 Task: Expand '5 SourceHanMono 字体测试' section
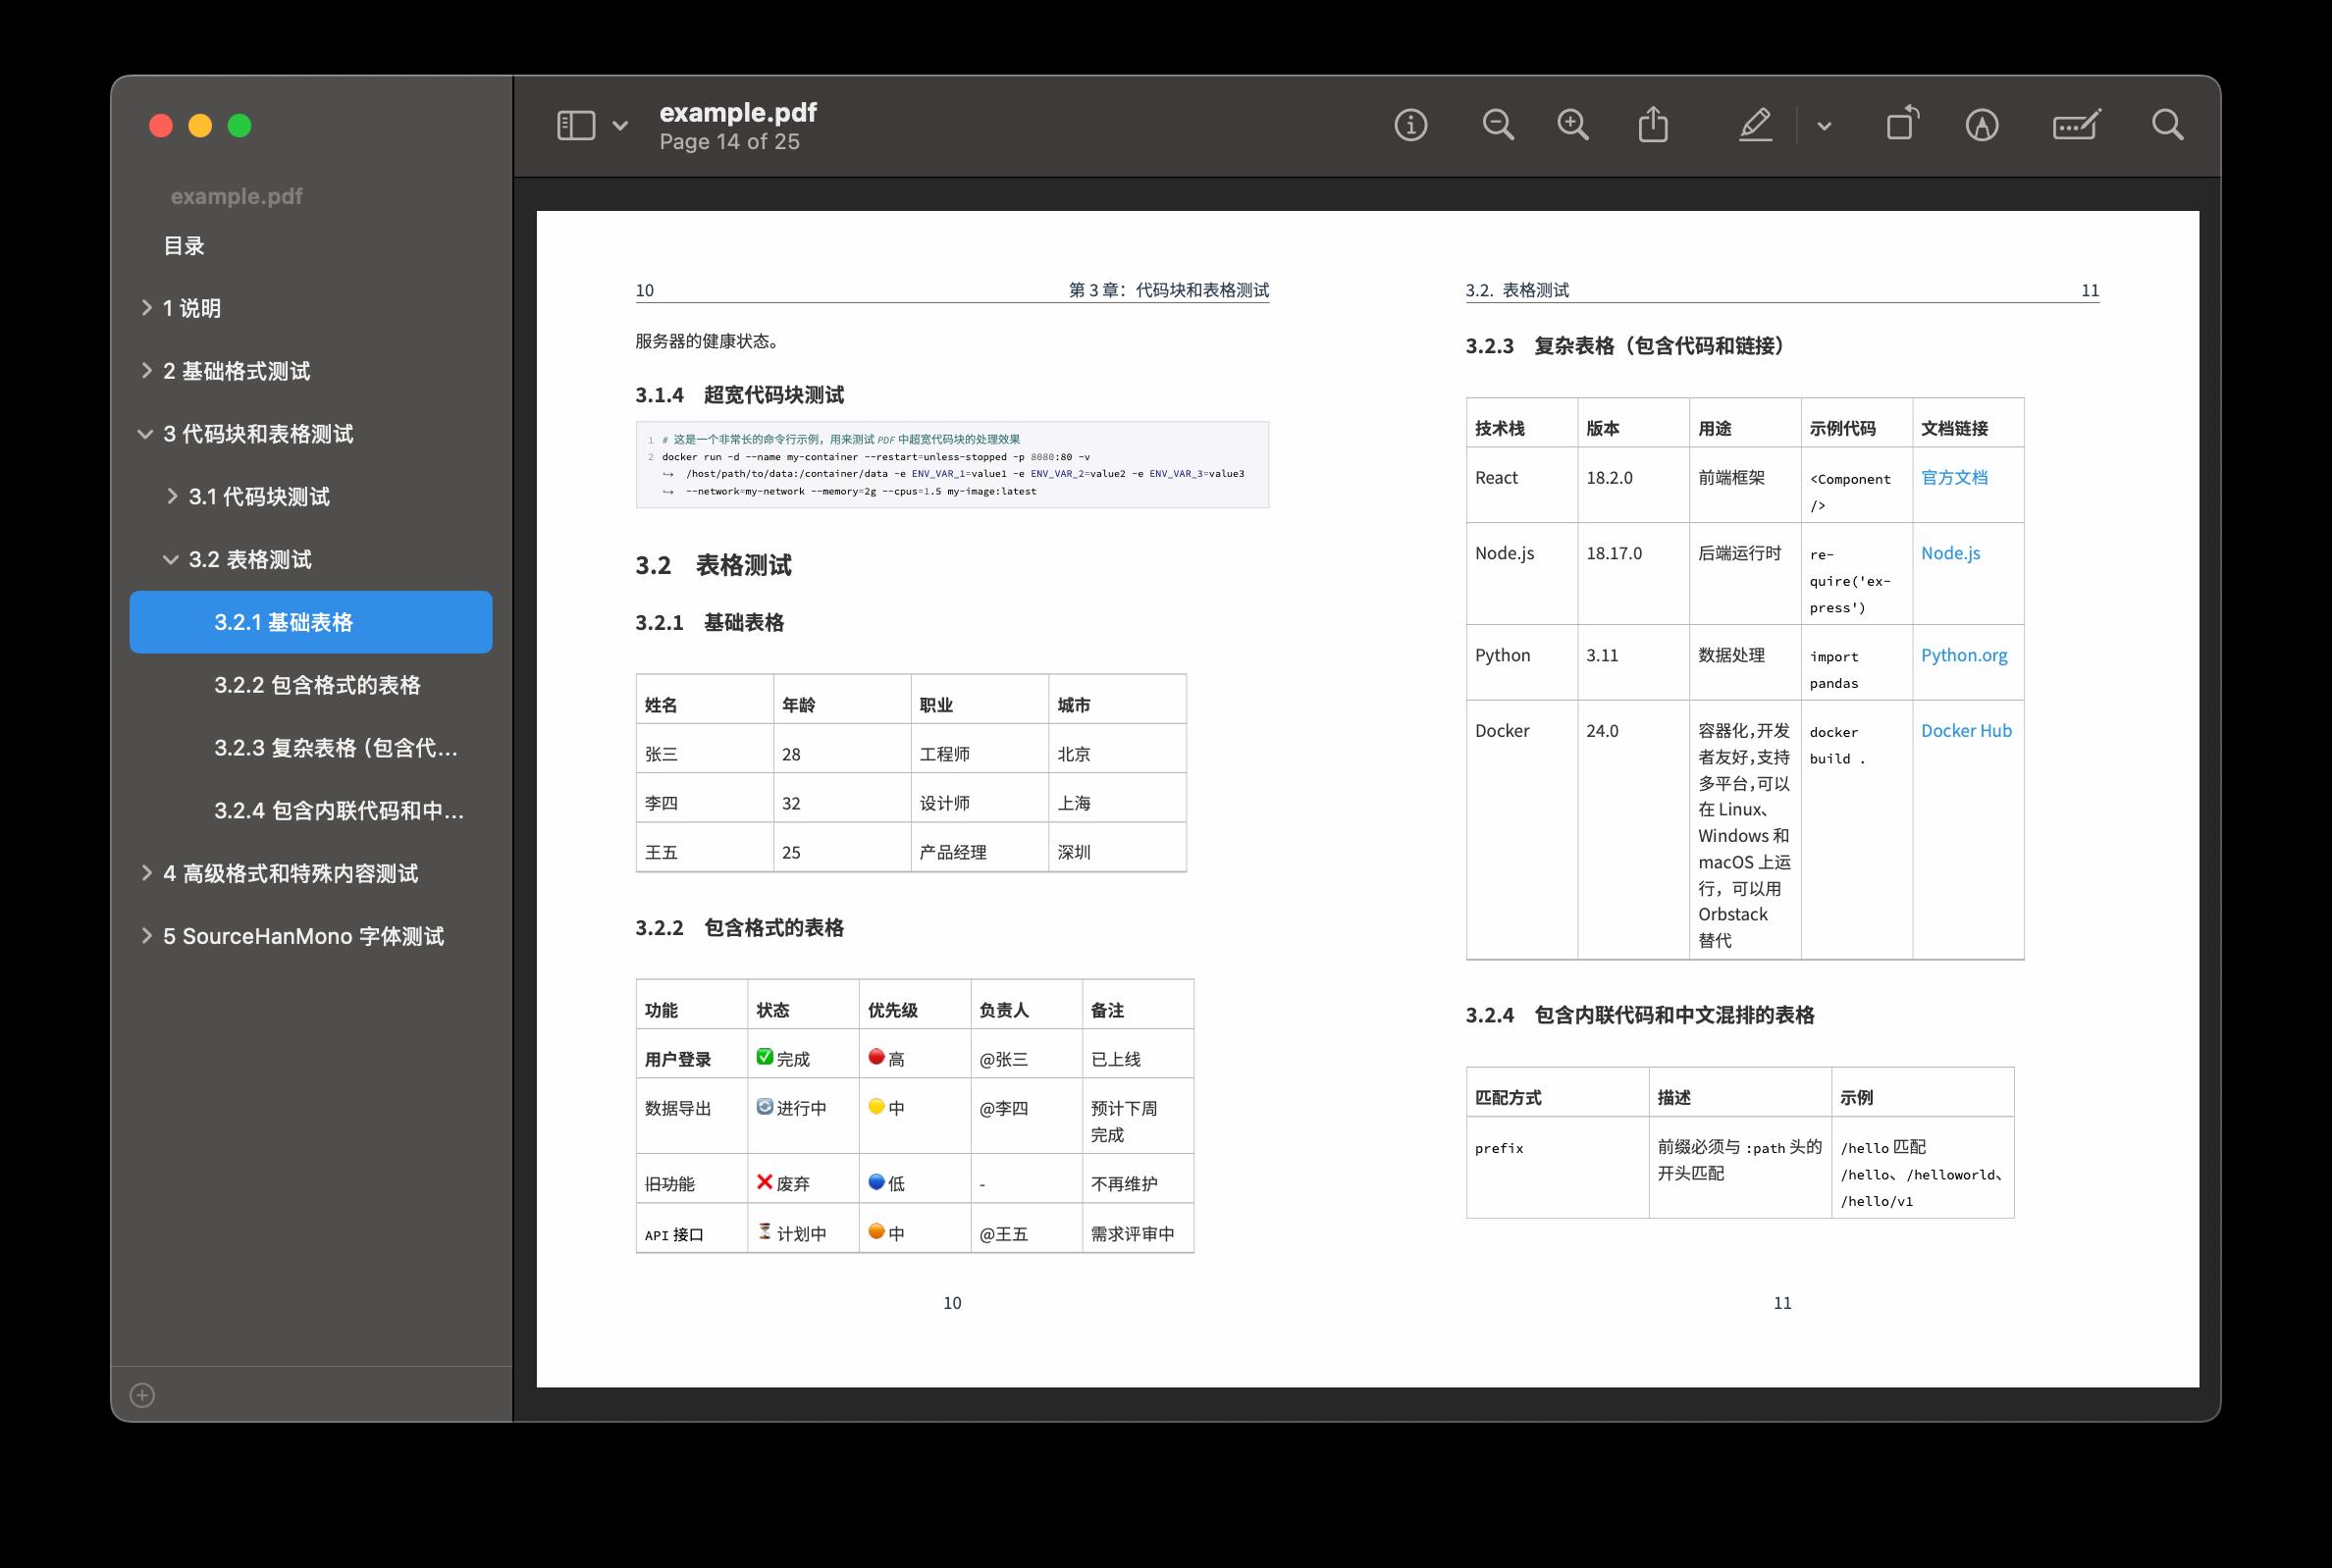click(147, 936)
